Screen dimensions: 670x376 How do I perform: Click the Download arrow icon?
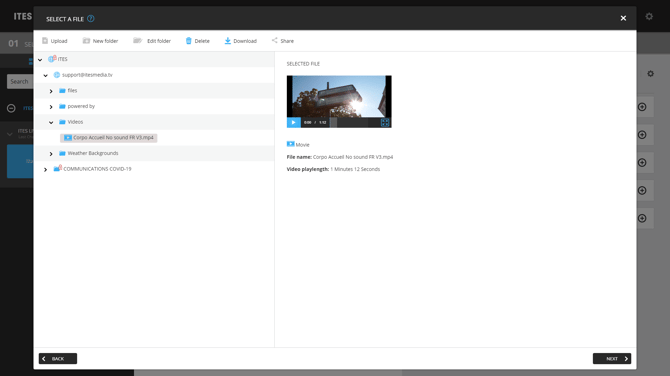(228, 41)
